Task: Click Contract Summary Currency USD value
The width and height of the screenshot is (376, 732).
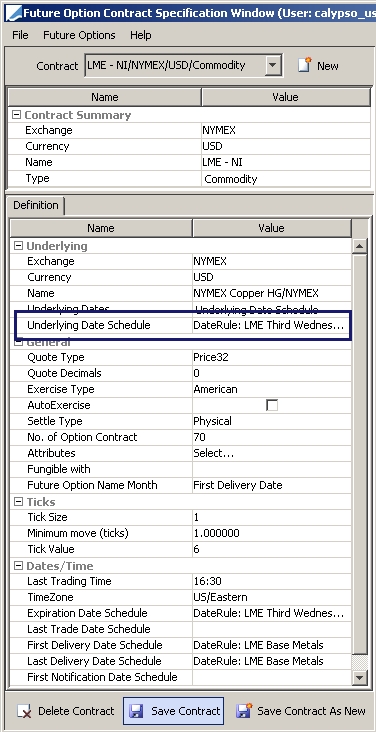Action: tap(285, 146)
